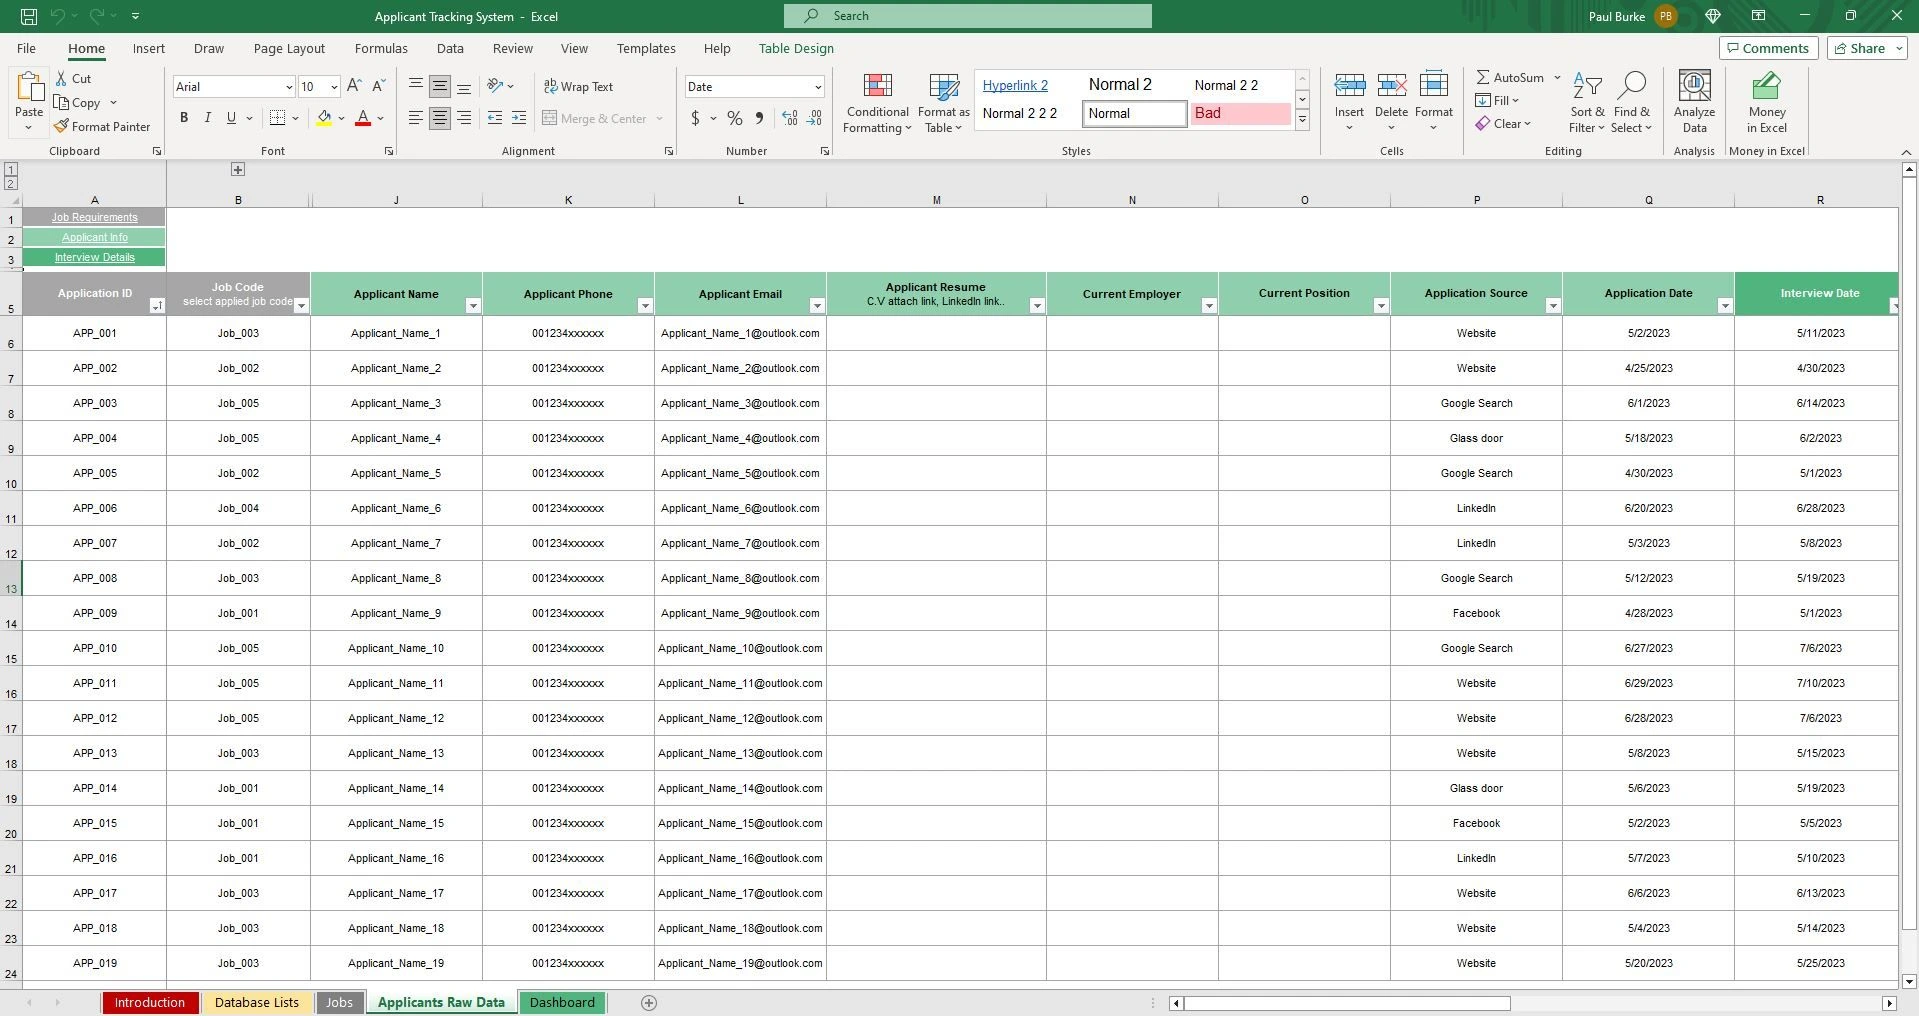The width and height of the screenshot is (1919, 1016).
Task: Toggle bold formatting
Action: (183, 117)
